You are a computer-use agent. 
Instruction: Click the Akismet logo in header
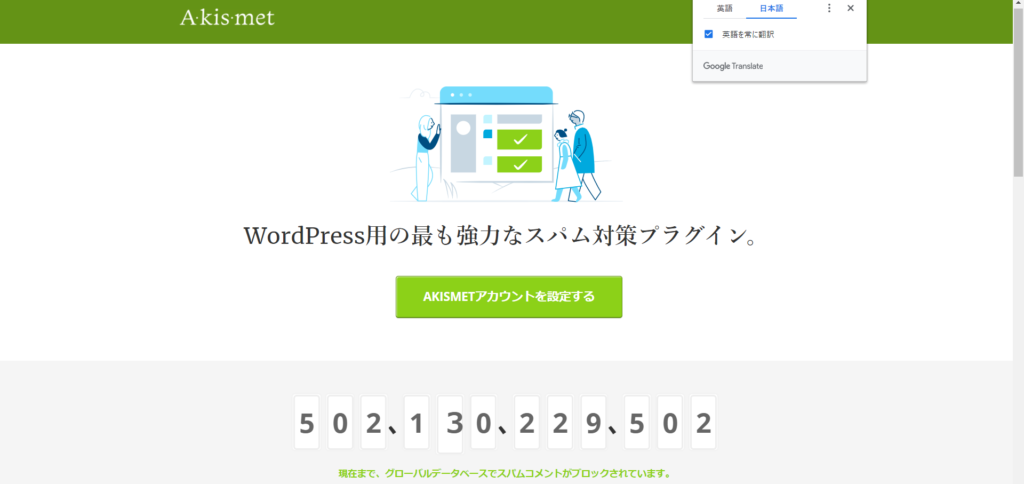pyautogui.click(x=227, y=16)
